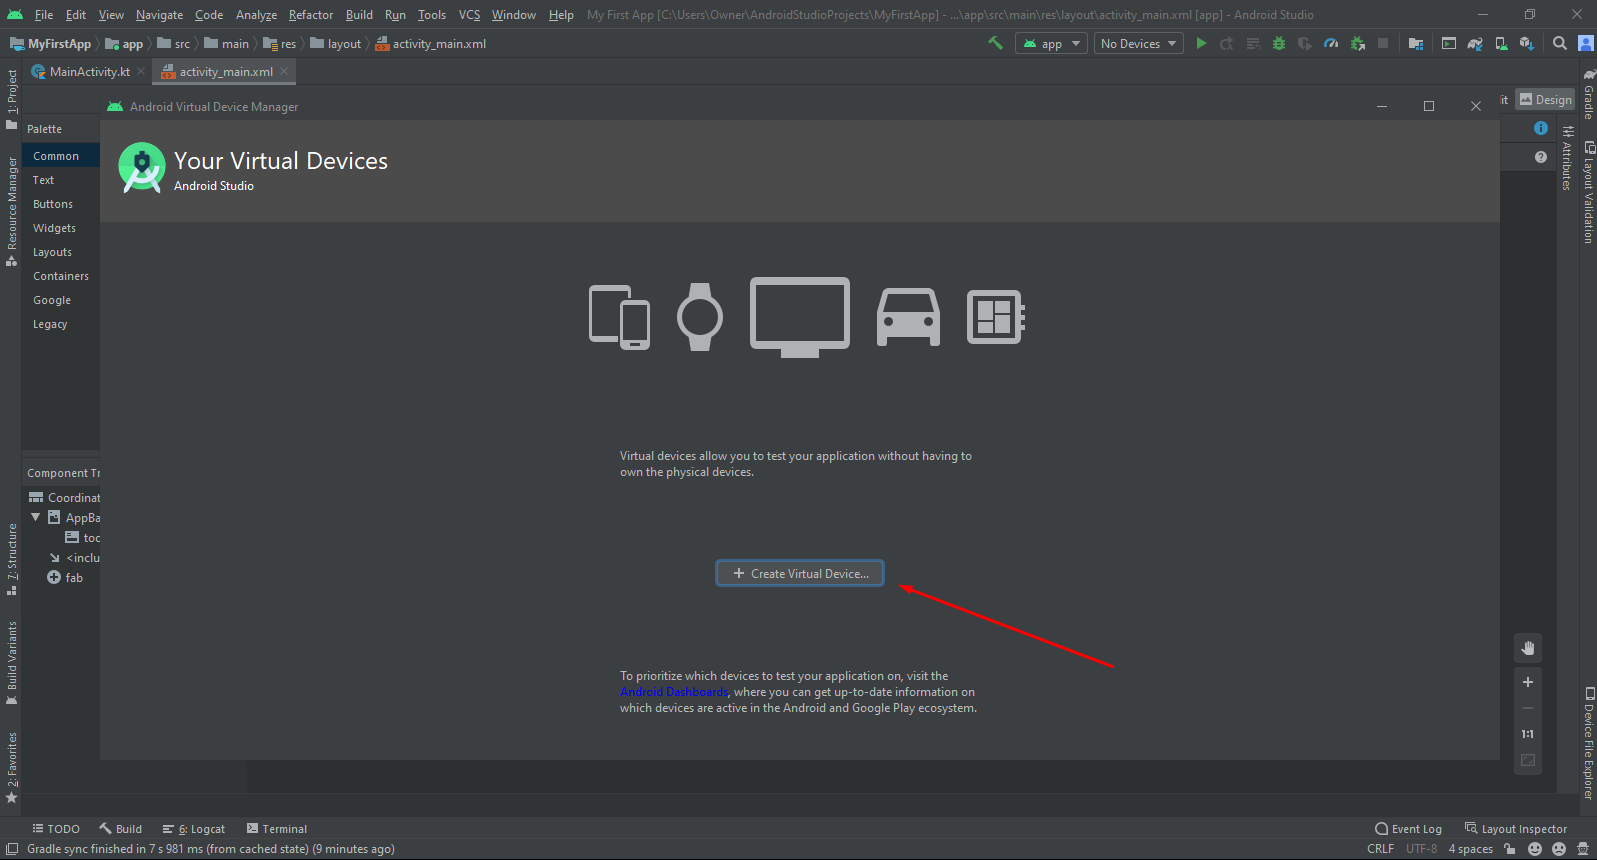Collapse the AppBa tree node arrow
The width and height of the screenshot is (1597, 860).
point(36,517)
